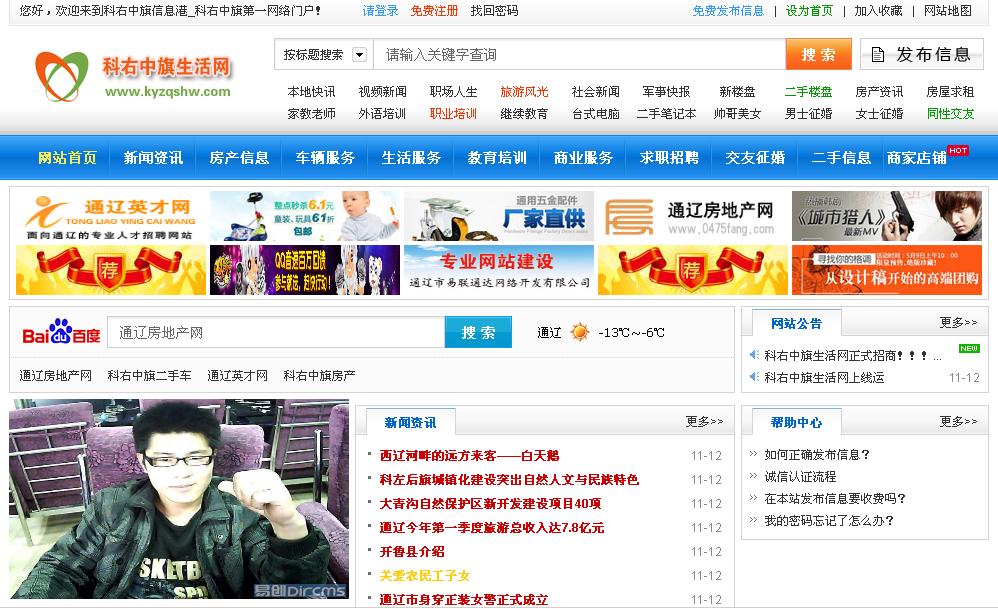Select 求职招聘 in the navigation bar
The width and height of the screenshot is (998, 609).
point(669,158)
